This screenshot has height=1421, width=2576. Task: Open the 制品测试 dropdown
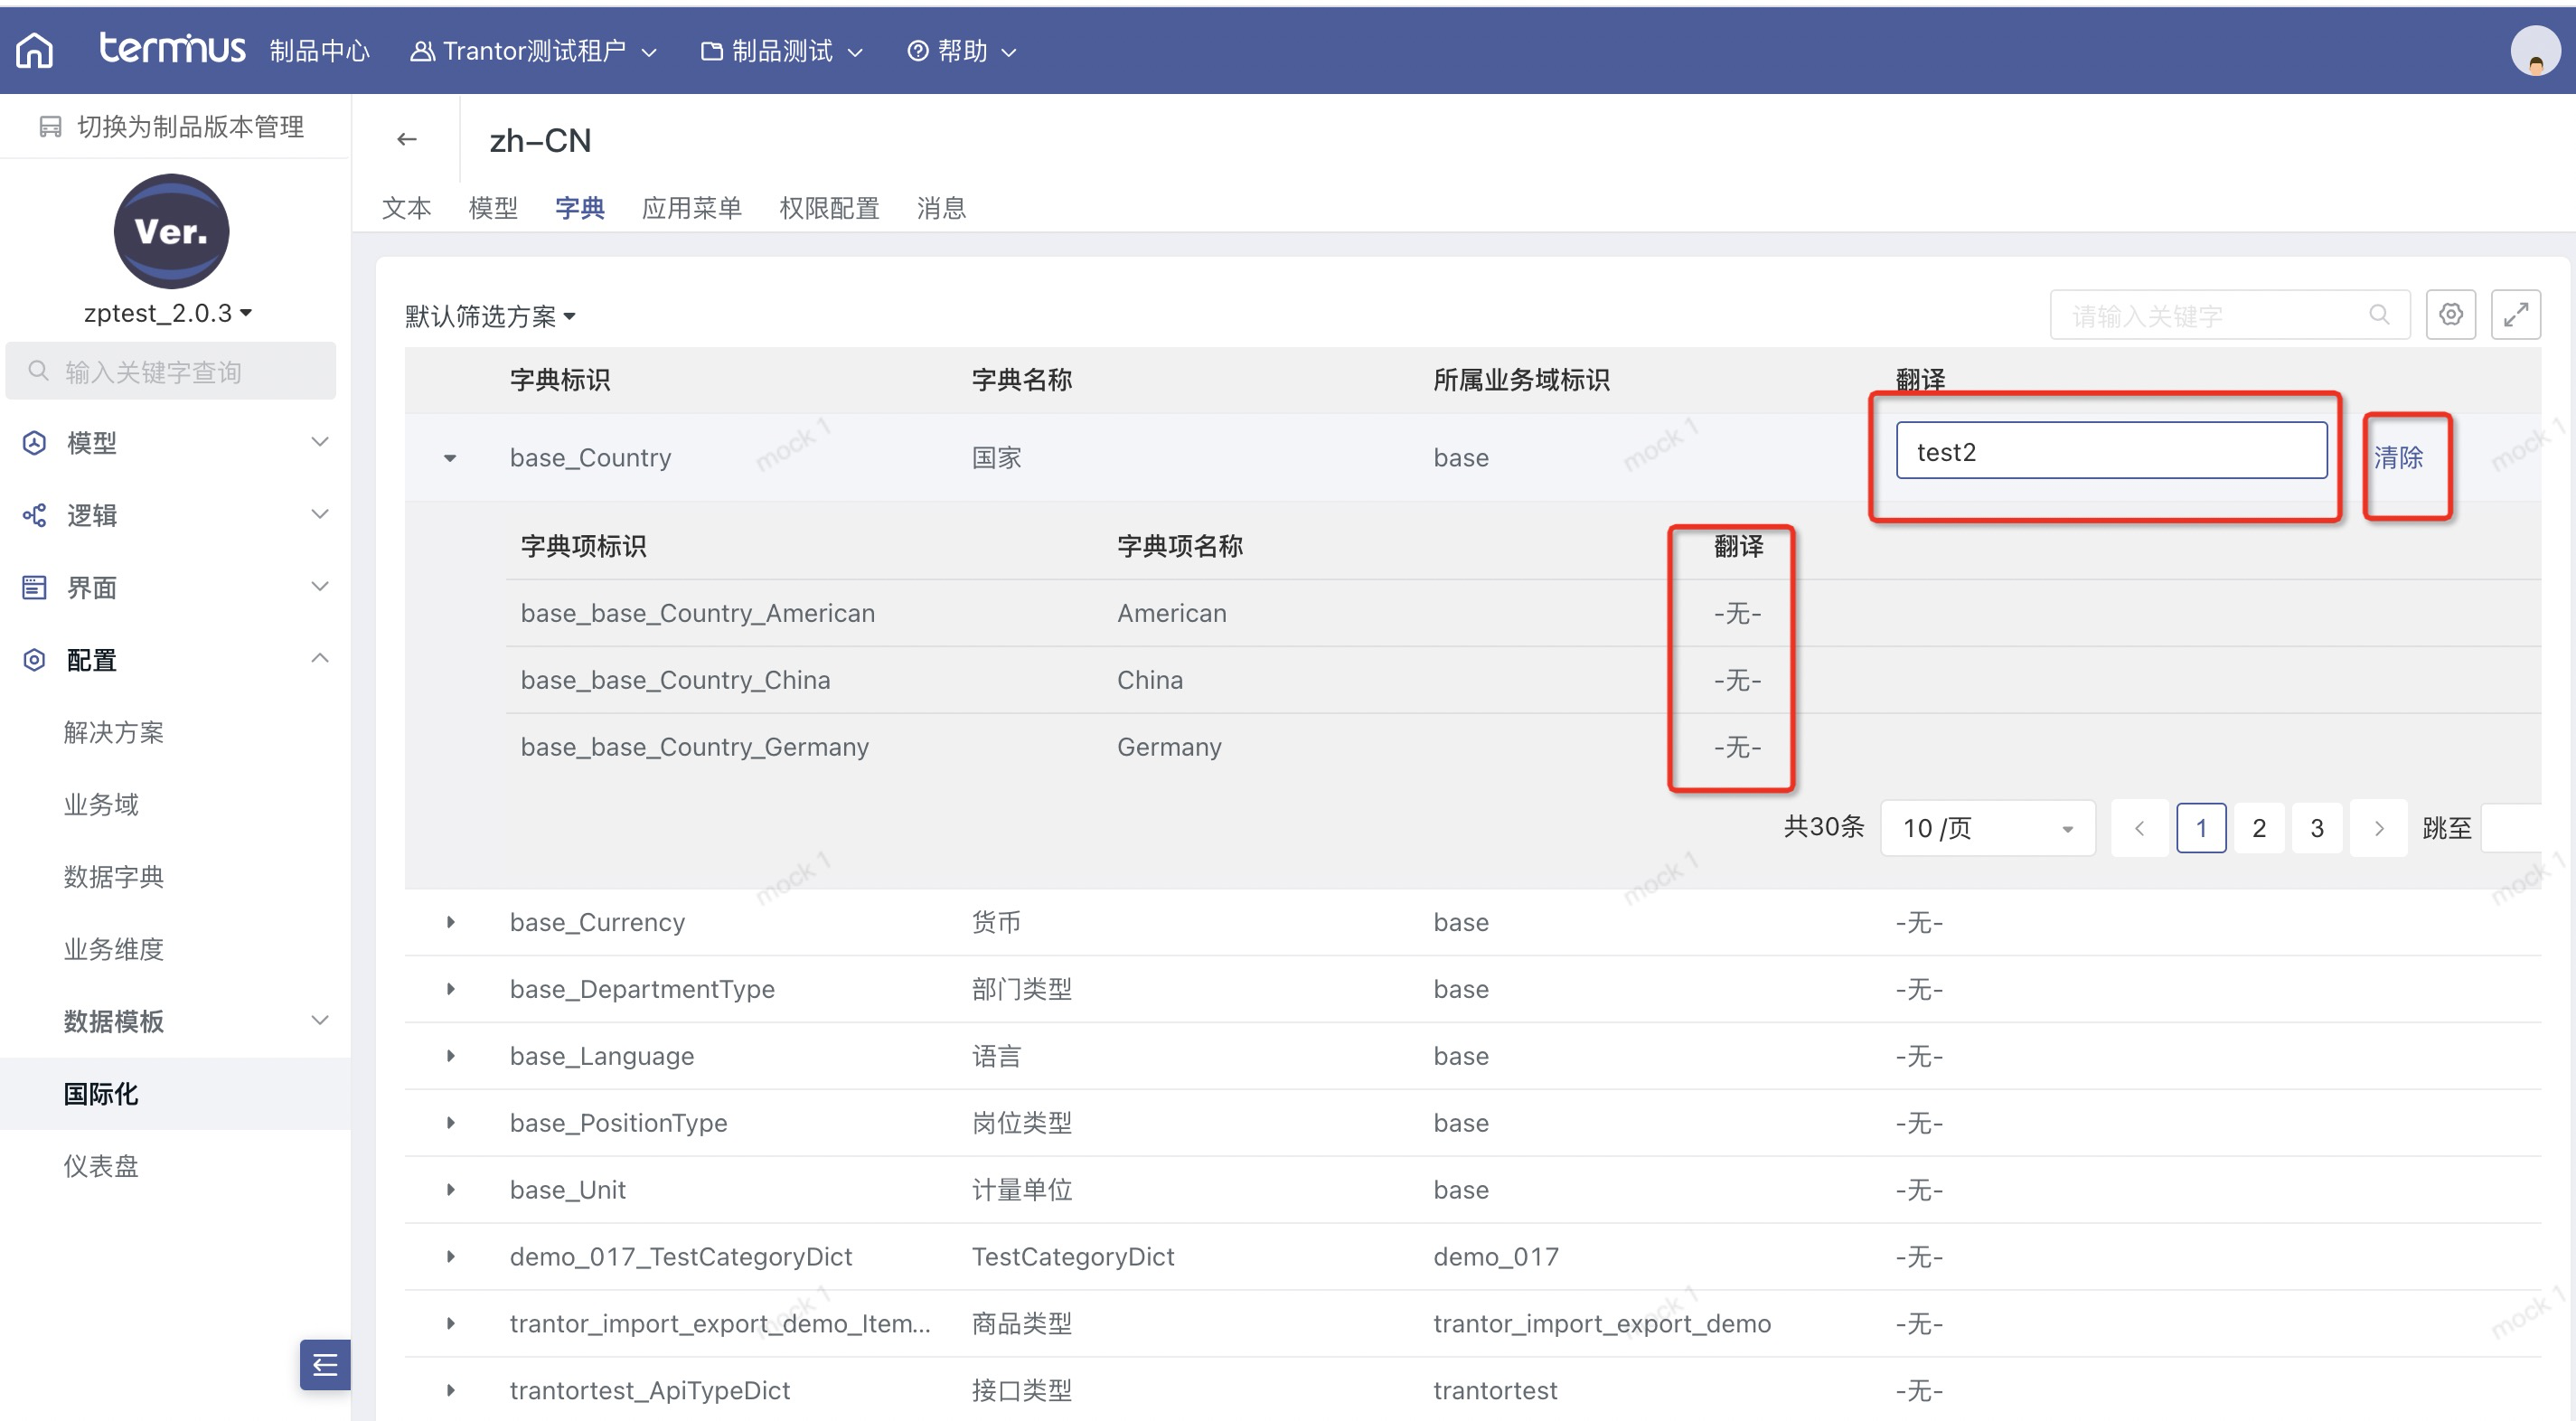coord(781,51)
